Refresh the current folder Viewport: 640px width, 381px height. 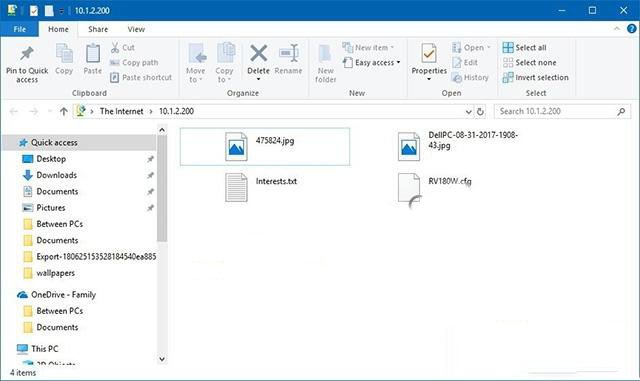(x=480, y=111)
